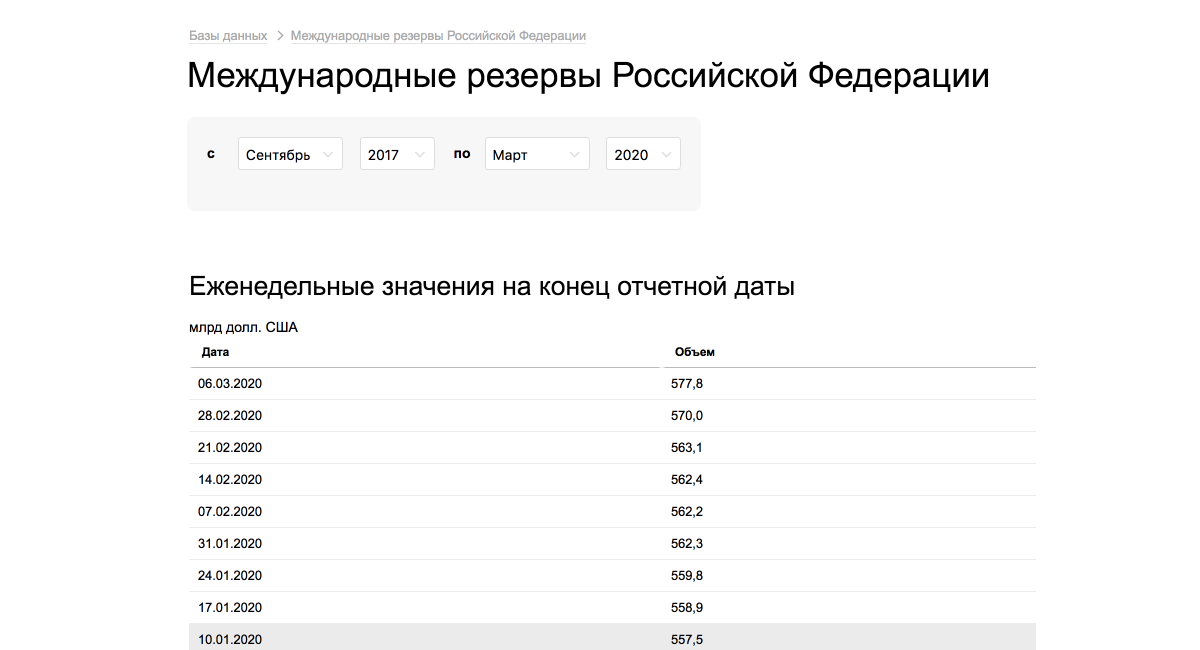This screenshot has width=1200, height=650.
Task: Click the chevron icon in the 2017 selector
Action: pyautogui.click(x=420, y=153)
